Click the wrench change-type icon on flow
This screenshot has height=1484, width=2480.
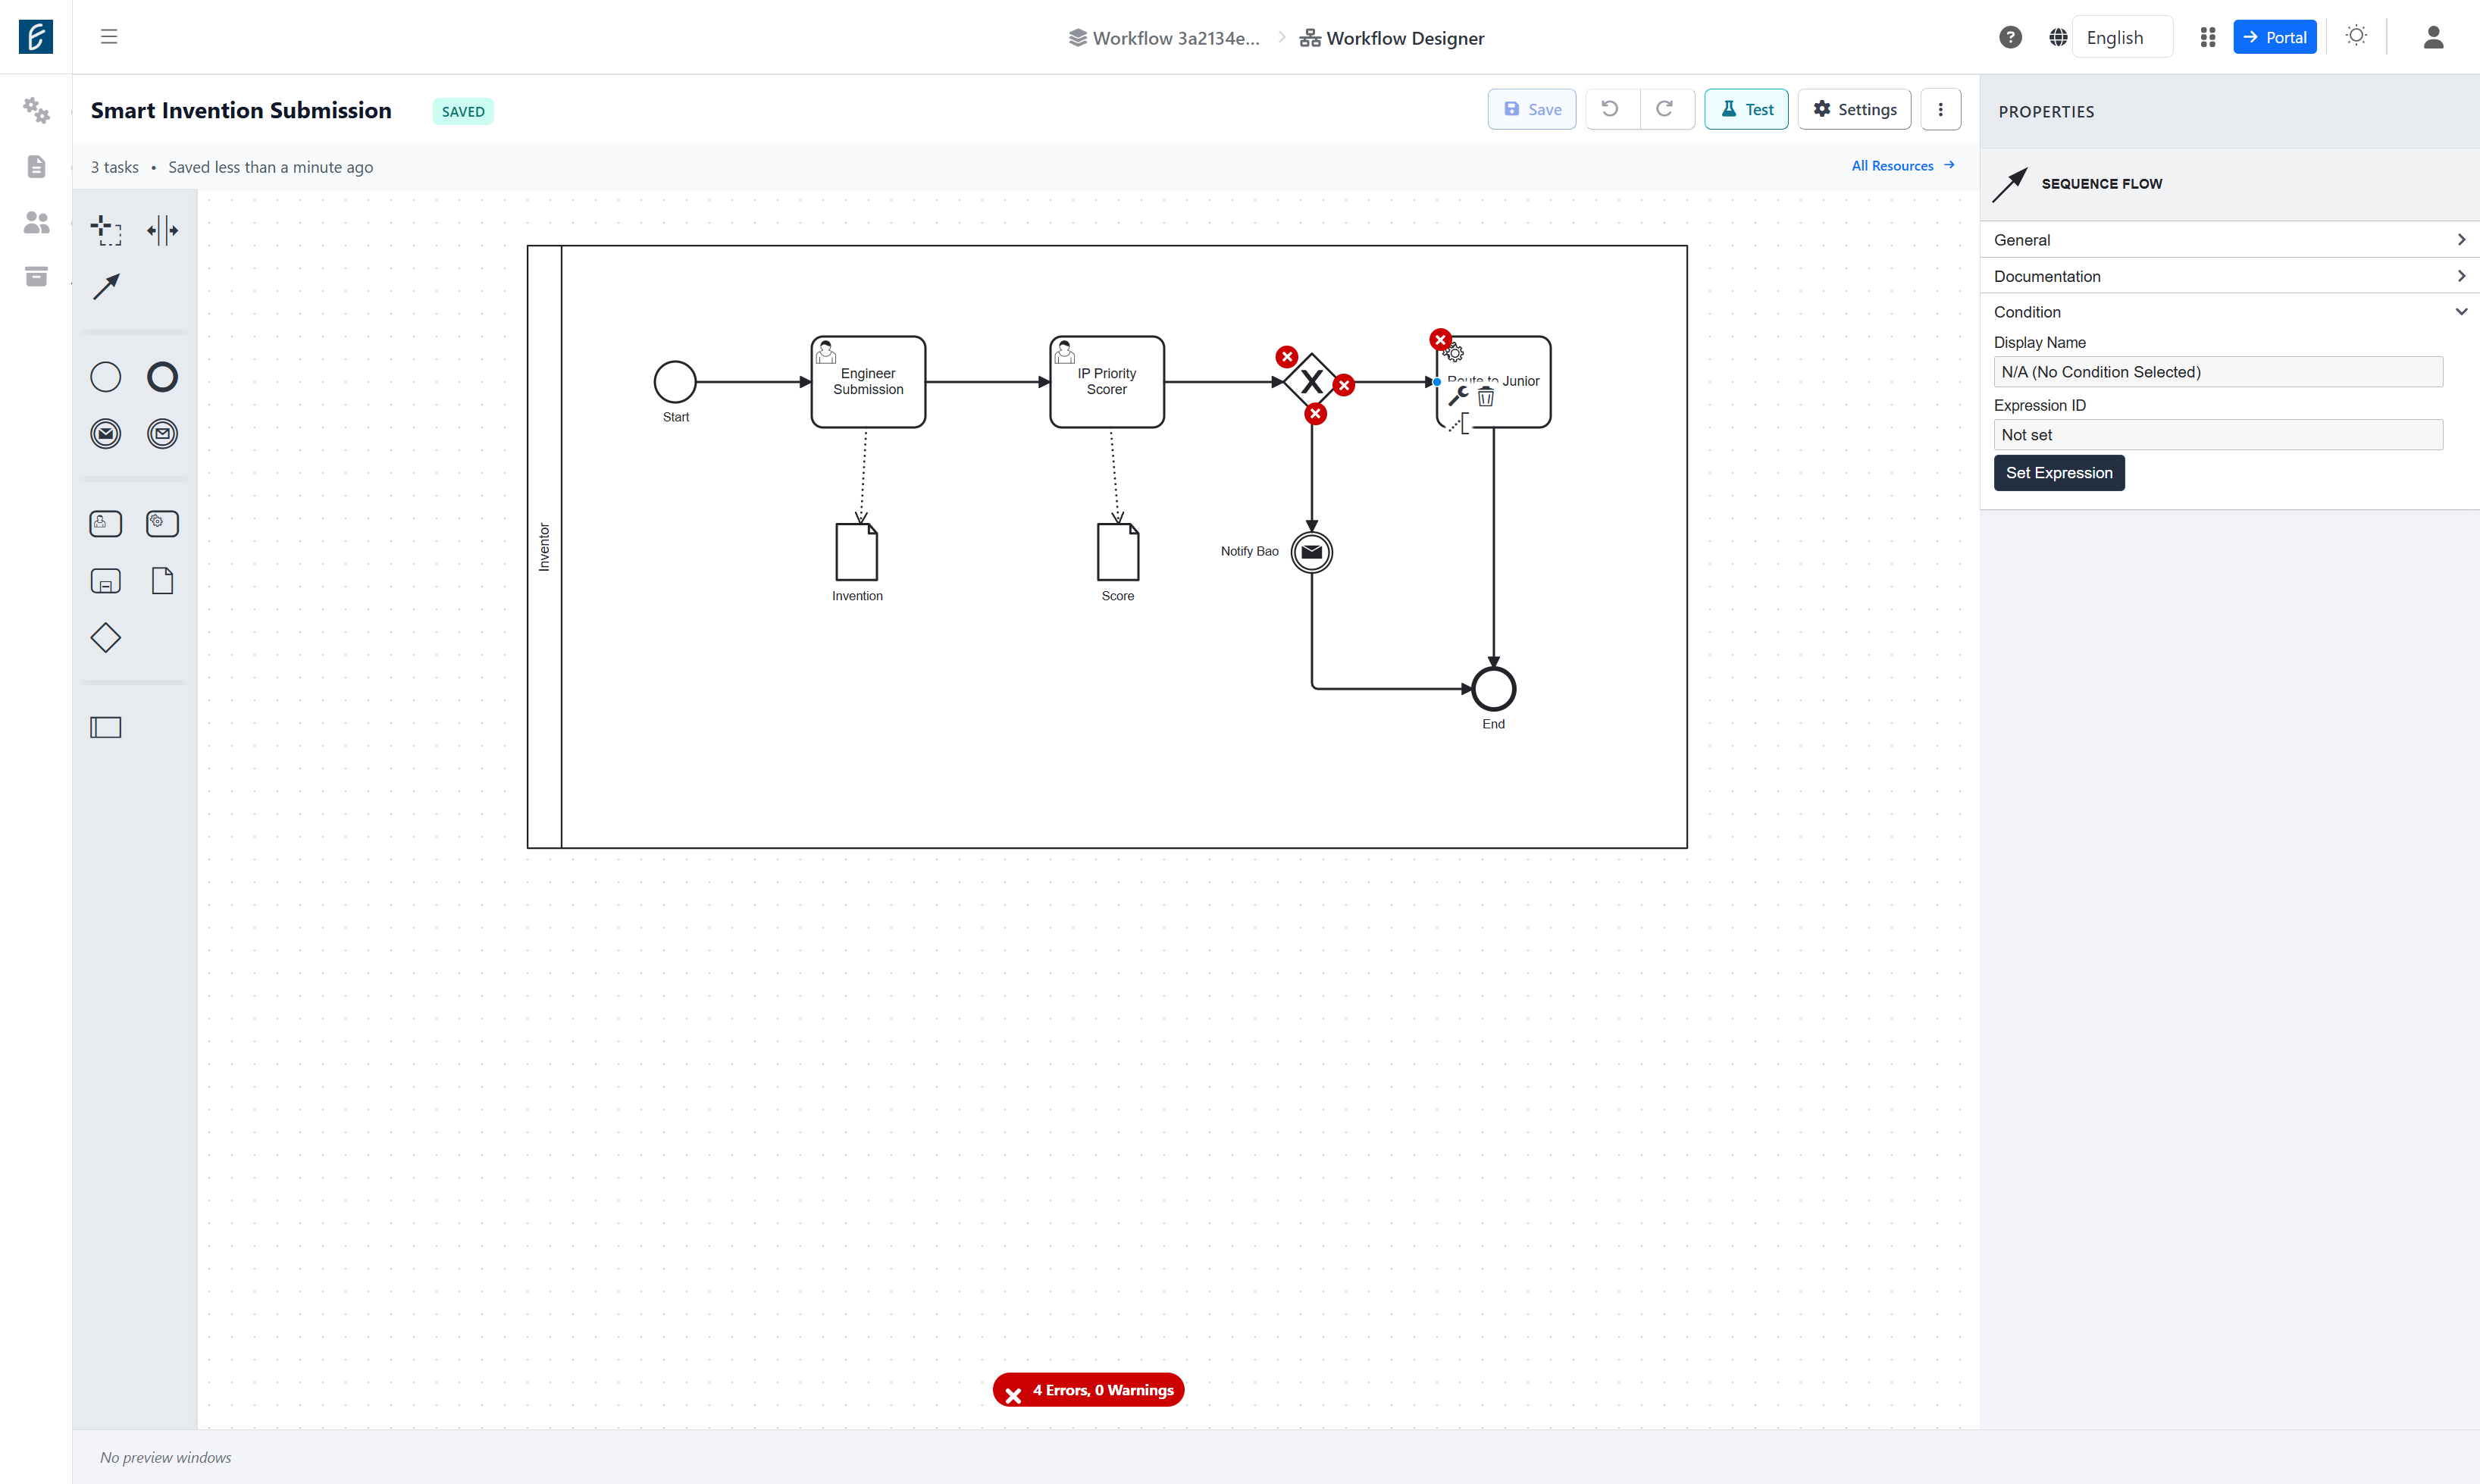tap(1458, 397)
